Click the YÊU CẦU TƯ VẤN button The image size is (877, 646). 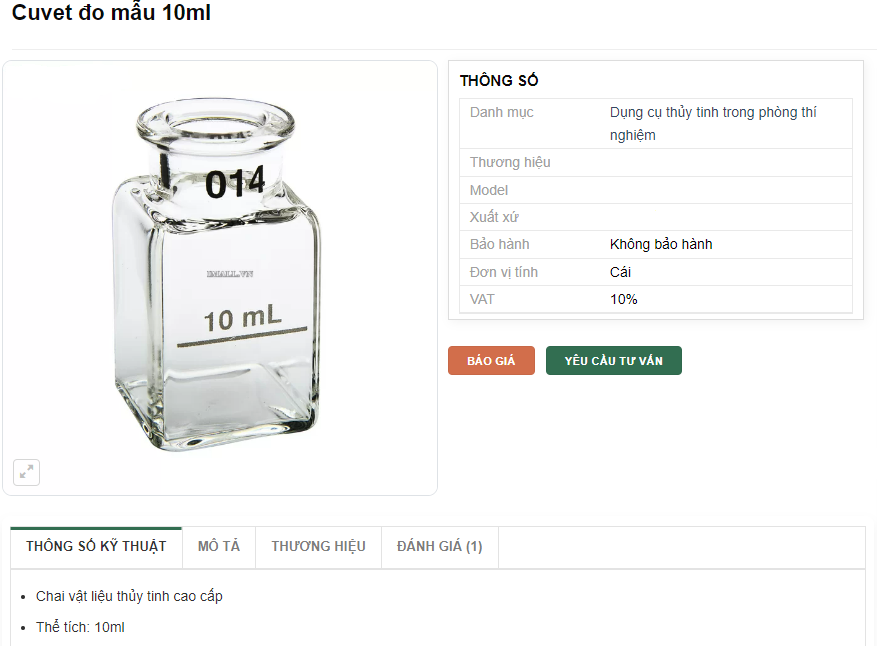[613, 361]
